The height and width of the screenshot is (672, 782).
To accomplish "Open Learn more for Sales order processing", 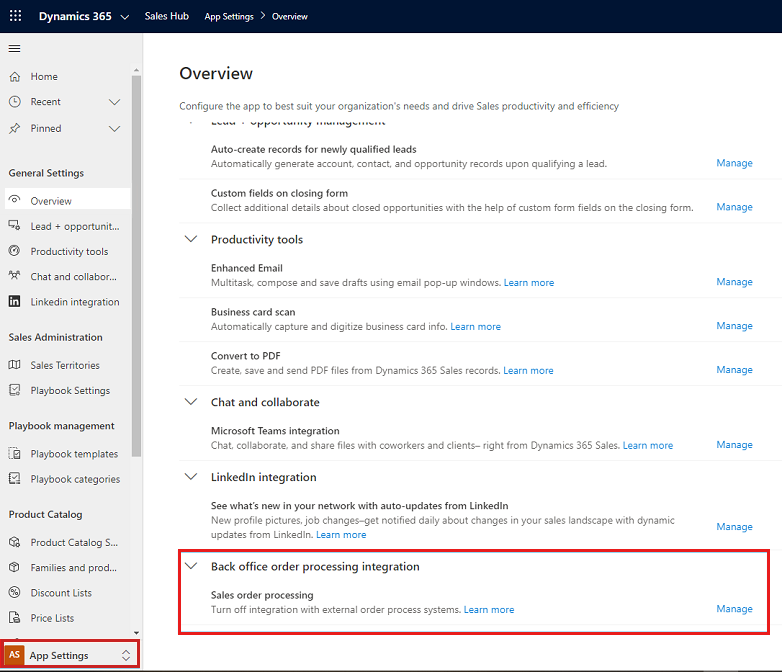I will tap(489, 609).
